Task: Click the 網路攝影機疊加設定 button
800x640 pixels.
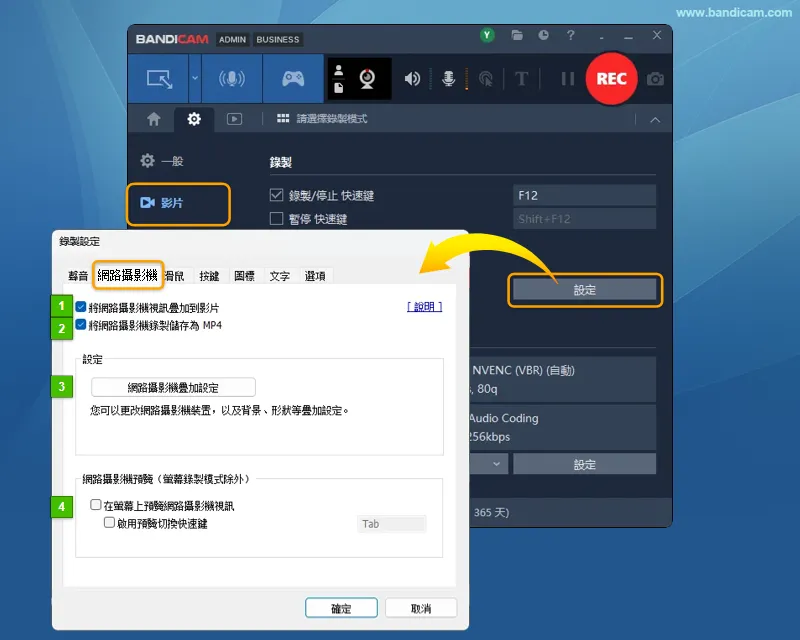Action: (173, 387)
